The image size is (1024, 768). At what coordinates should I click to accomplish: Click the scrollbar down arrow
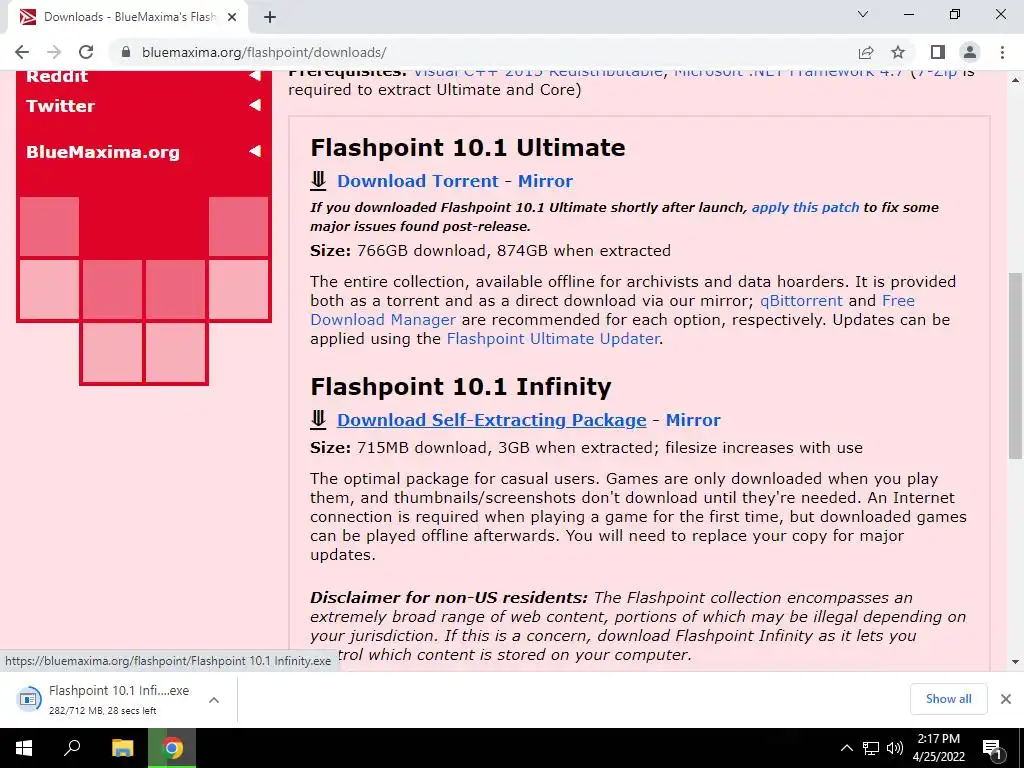1016,662
